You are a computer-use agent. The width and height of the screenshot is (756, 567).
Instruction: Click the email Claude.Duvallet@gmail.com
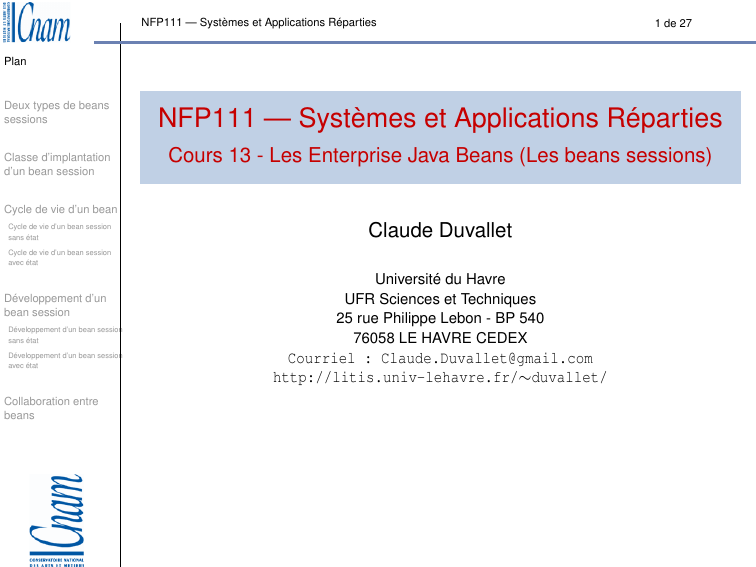pos(486,359)
